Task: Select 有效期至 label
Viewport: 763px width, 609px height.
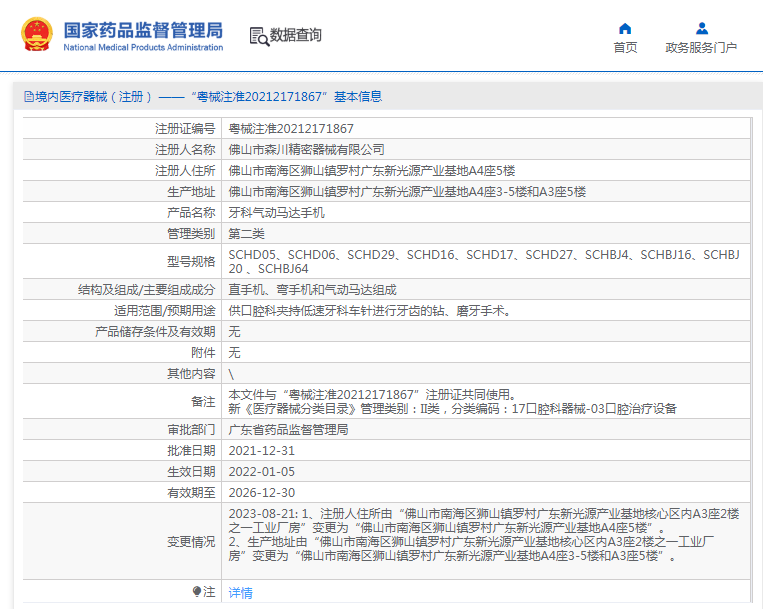Action: pyautogui.click(x=191, y=492)
